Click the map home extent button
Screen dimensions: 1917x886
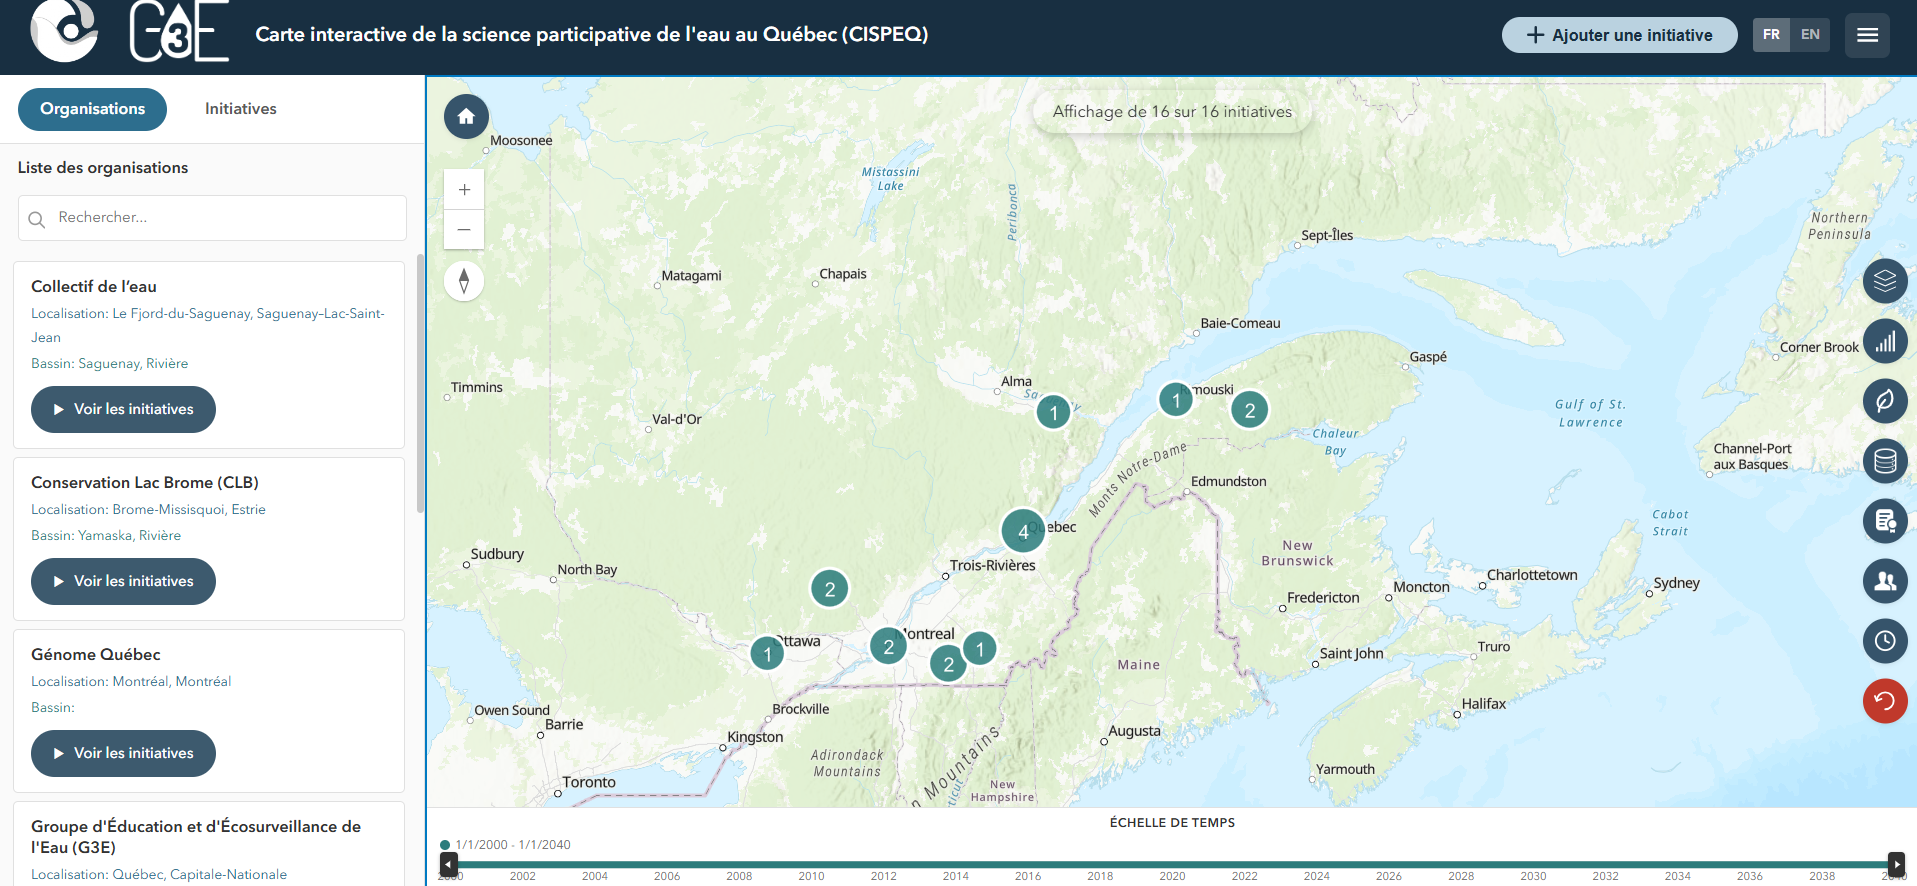[466, 117]
